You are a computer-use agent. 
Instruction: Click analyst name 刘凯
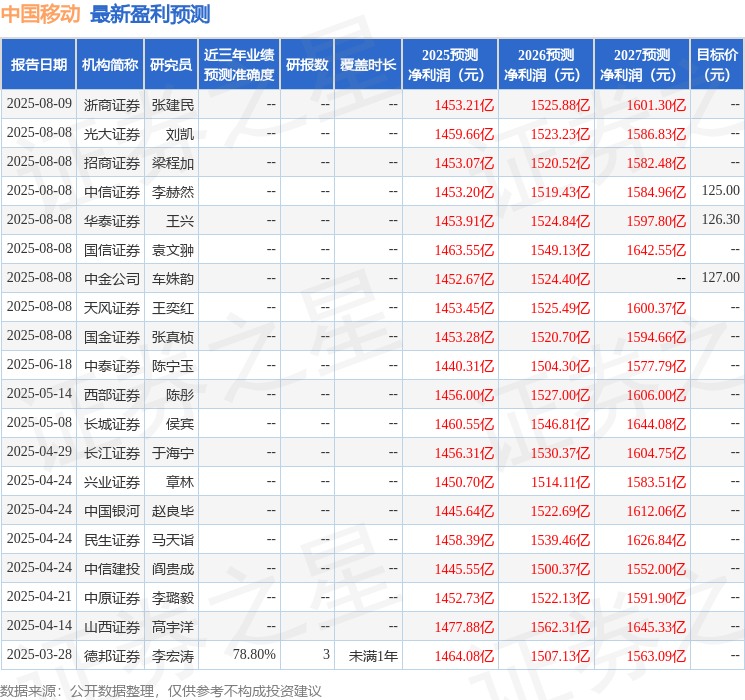[x=180, y=134]
